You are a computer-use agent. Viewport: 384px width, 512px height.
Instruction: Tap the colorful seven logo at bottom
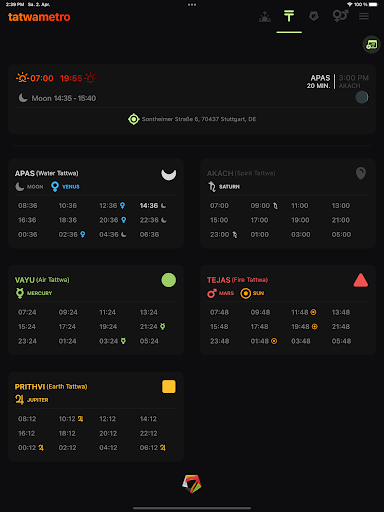[x=192, y=484]
